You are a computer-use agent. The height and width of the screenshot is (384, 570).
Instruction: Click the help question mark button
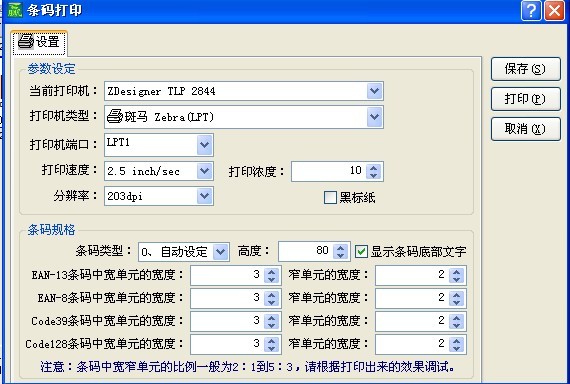[x=531, y=11]
